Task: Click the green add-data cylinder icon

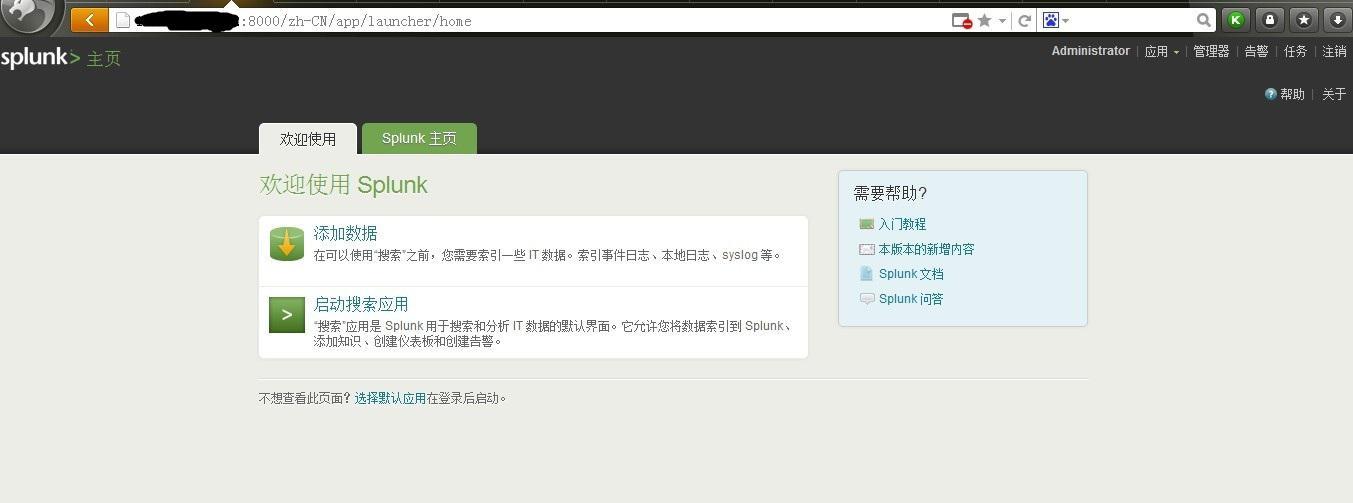Action: [287, 244]
